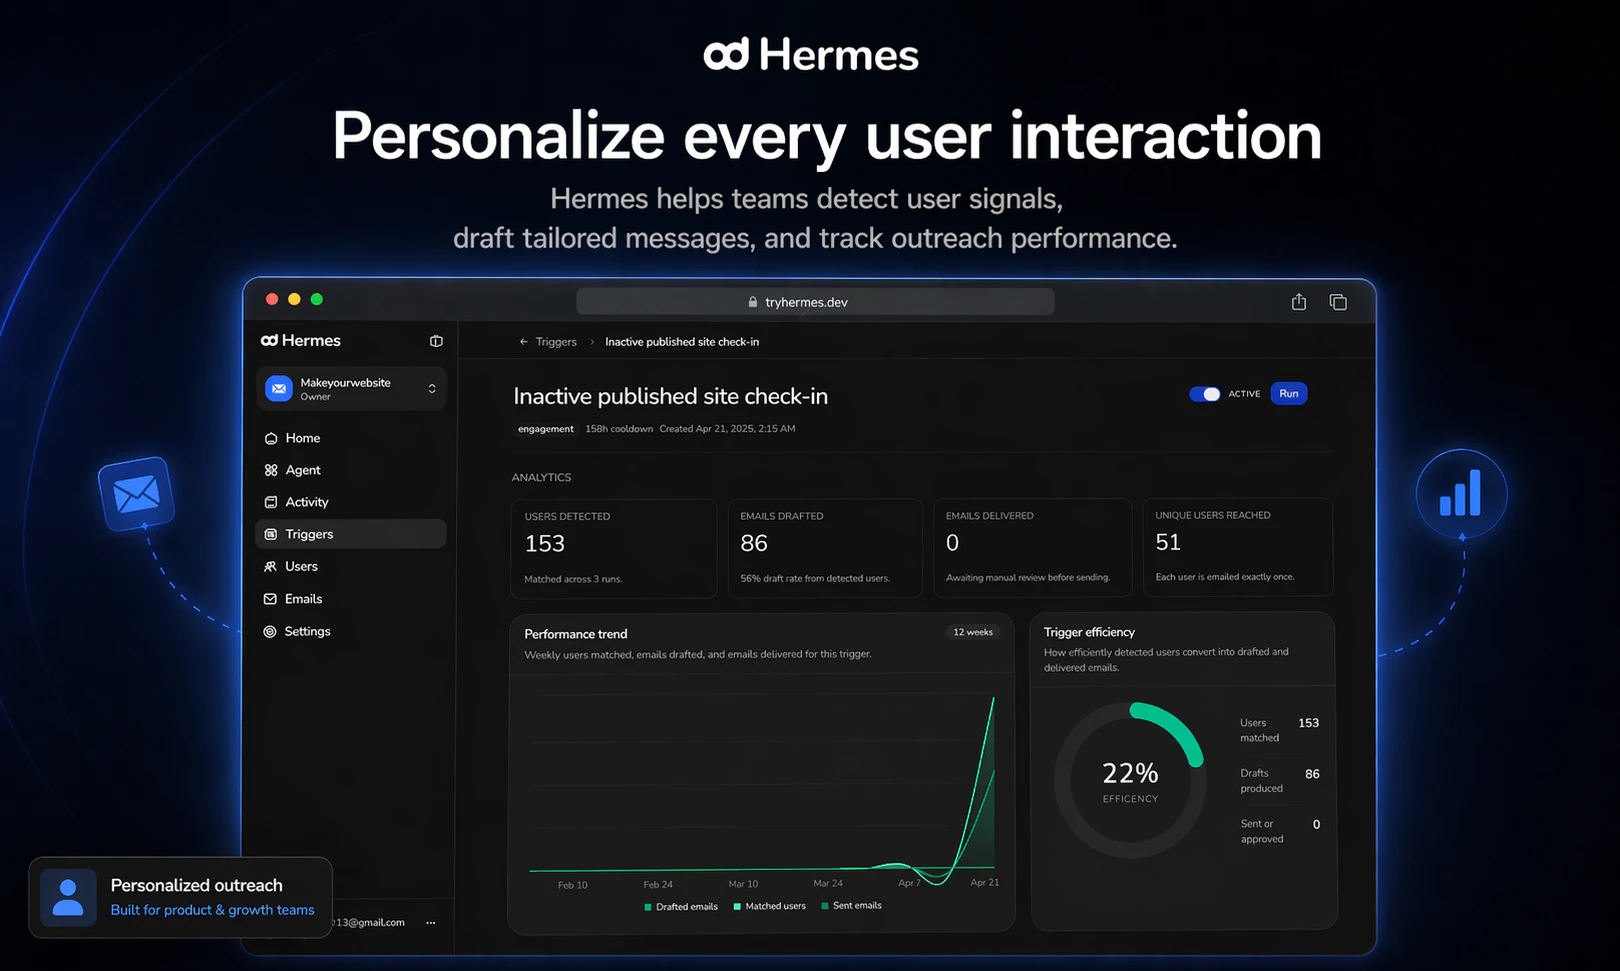The height and width of the screenshot is (971, 1620).
Task: Toggle the ACTIVE switch off
Action: click(1205, 394)
